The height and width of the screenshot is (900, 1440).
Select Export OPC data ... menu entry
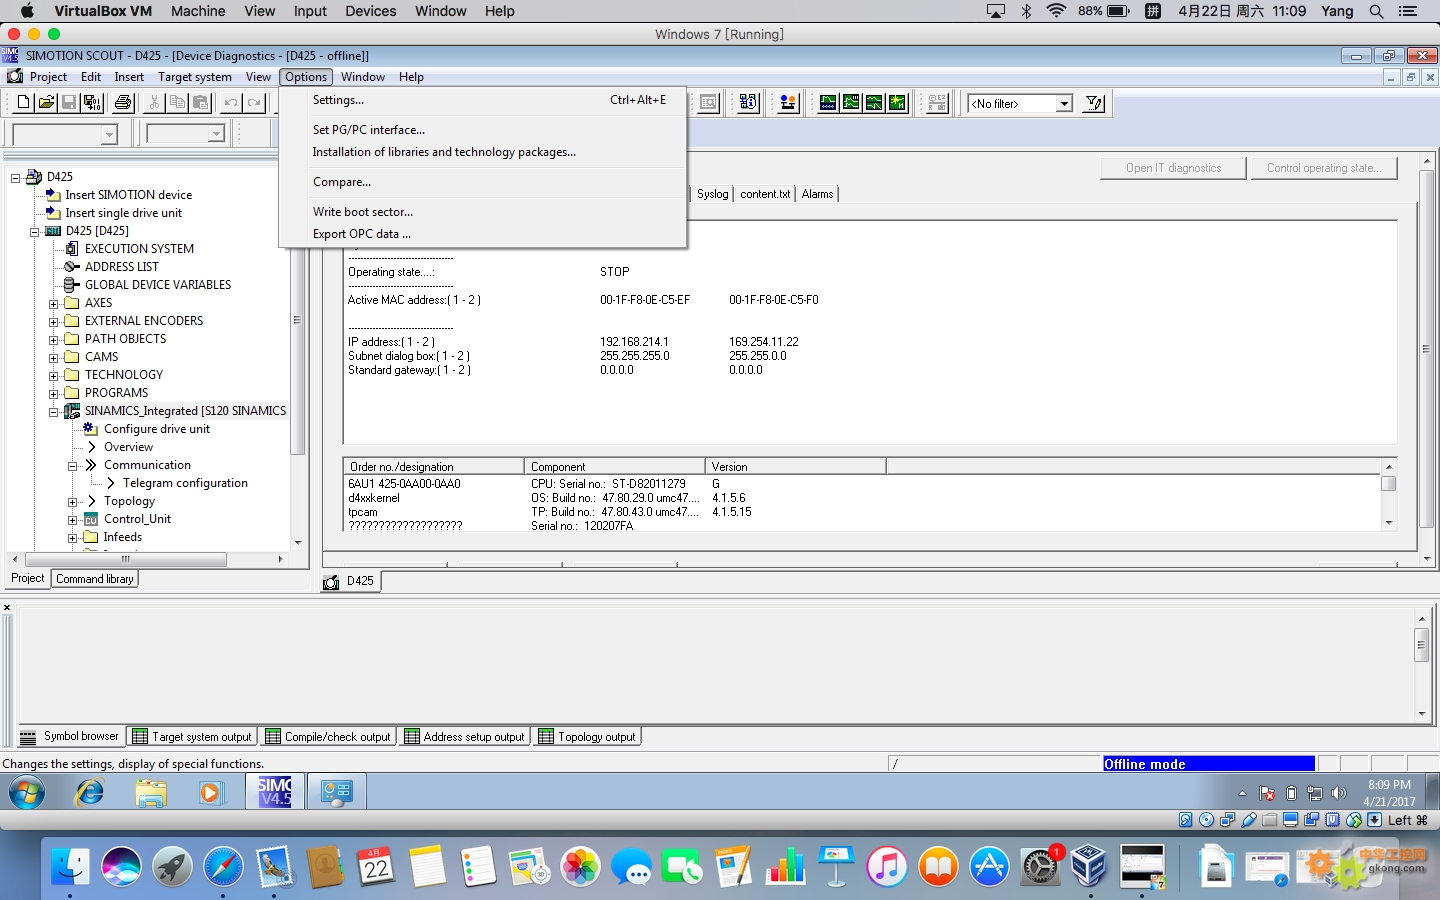point(483,234)
